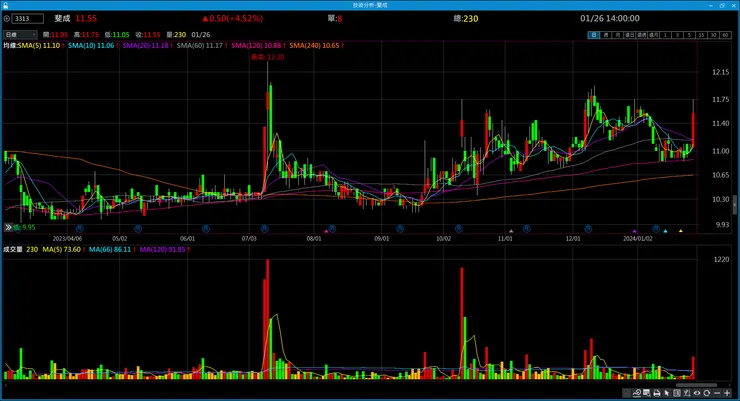This screenshot has height=401, width=740.
Task: Open the 日線 chart period dropdown
Action: coord(20,34)
